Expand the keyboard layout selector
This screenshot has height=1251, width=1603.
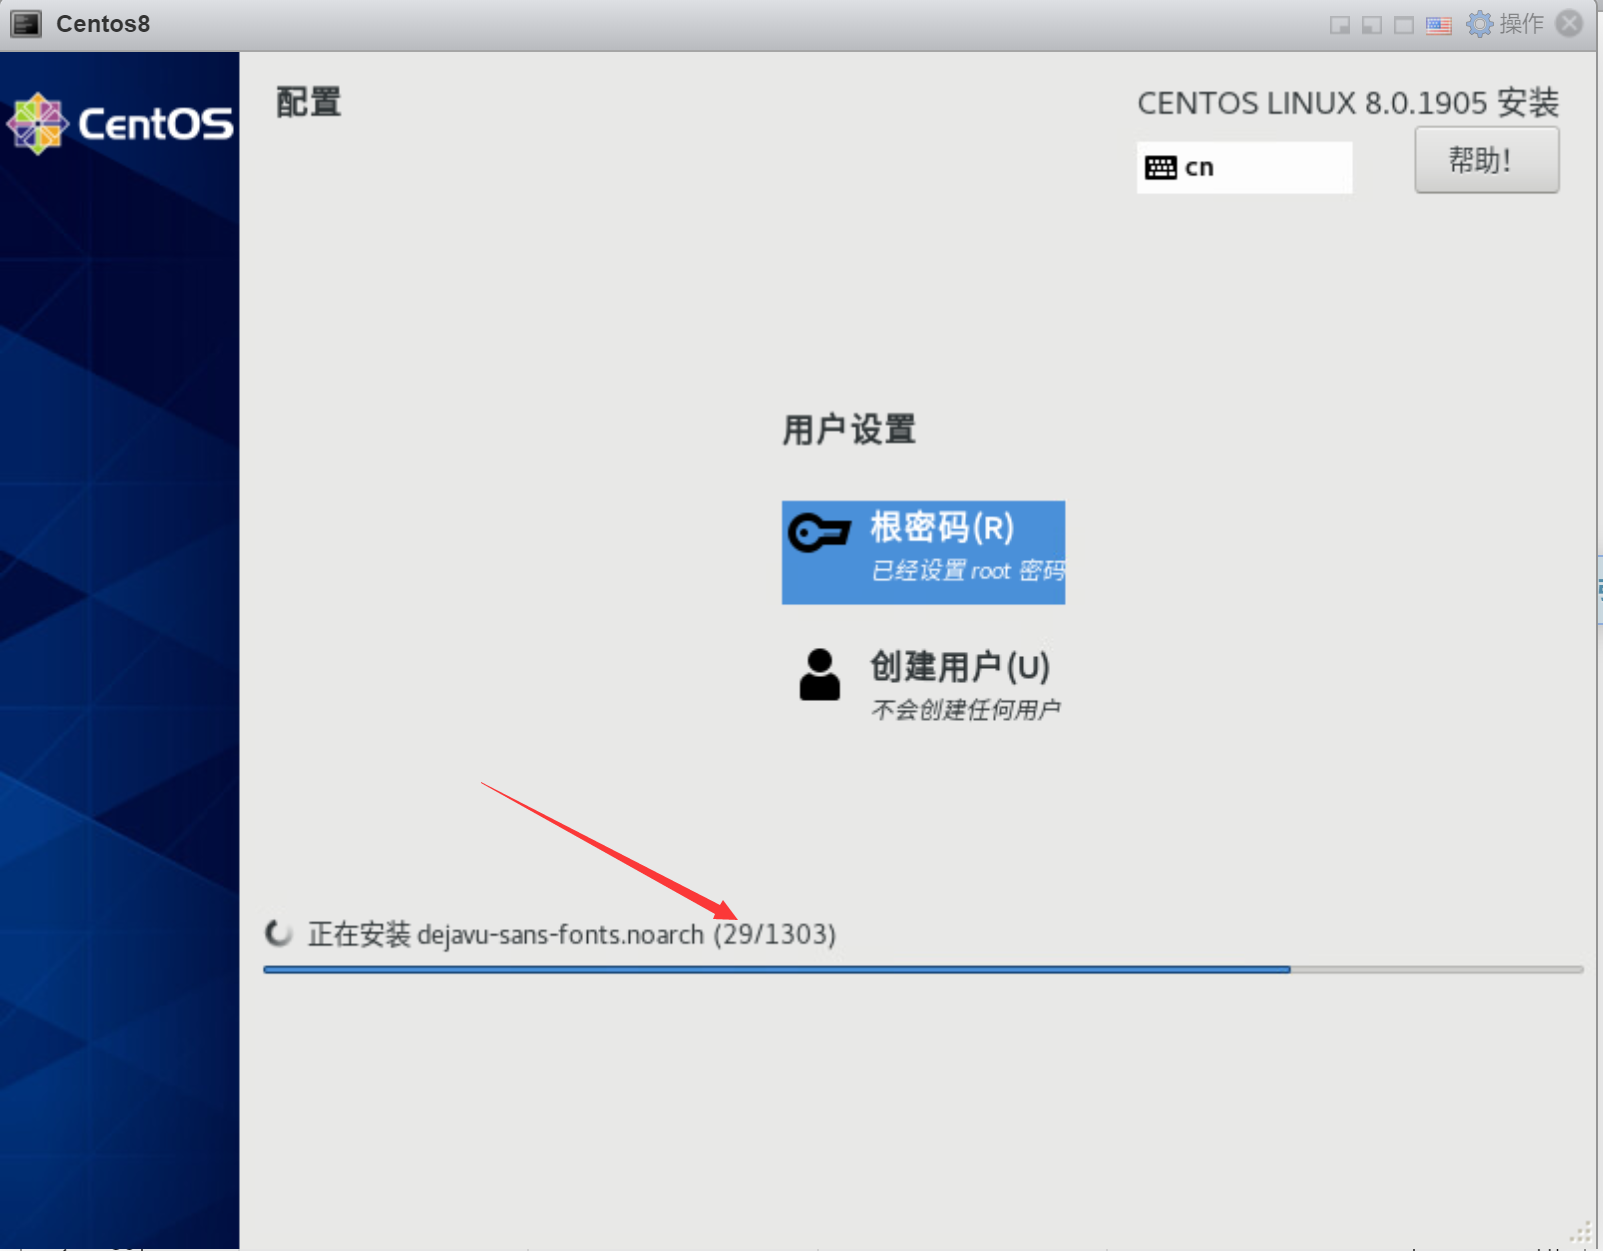(x=1244, y=167)
